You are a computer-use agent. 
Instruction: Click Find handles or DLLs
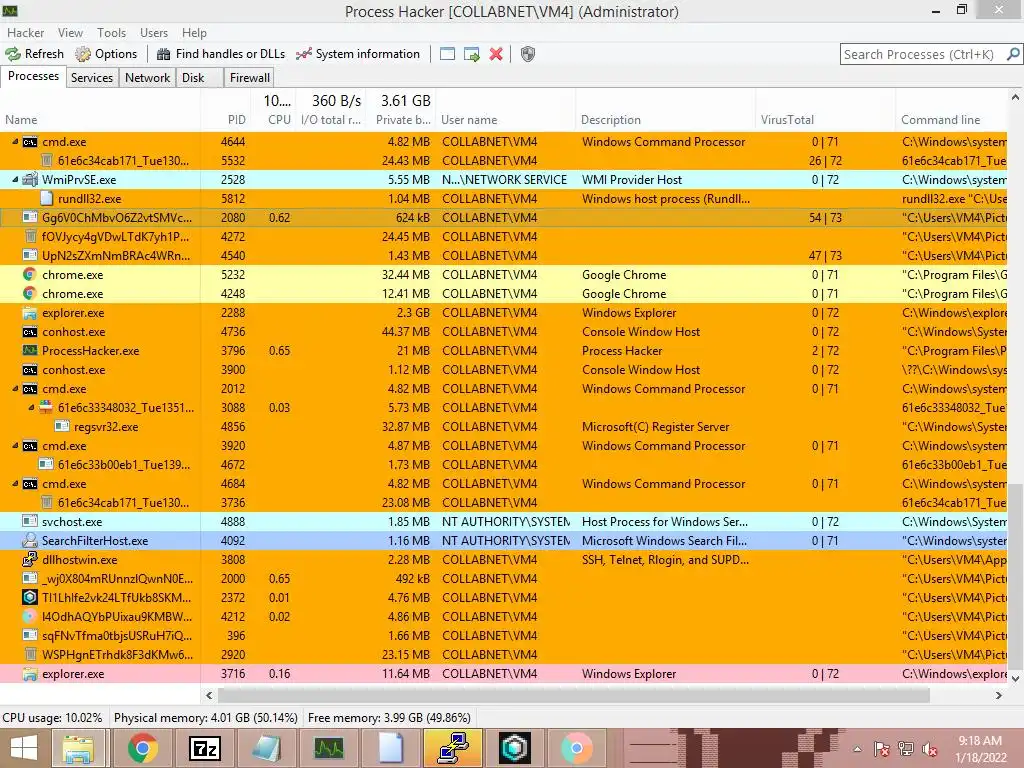pyautogui.click(x=221, y=54)
